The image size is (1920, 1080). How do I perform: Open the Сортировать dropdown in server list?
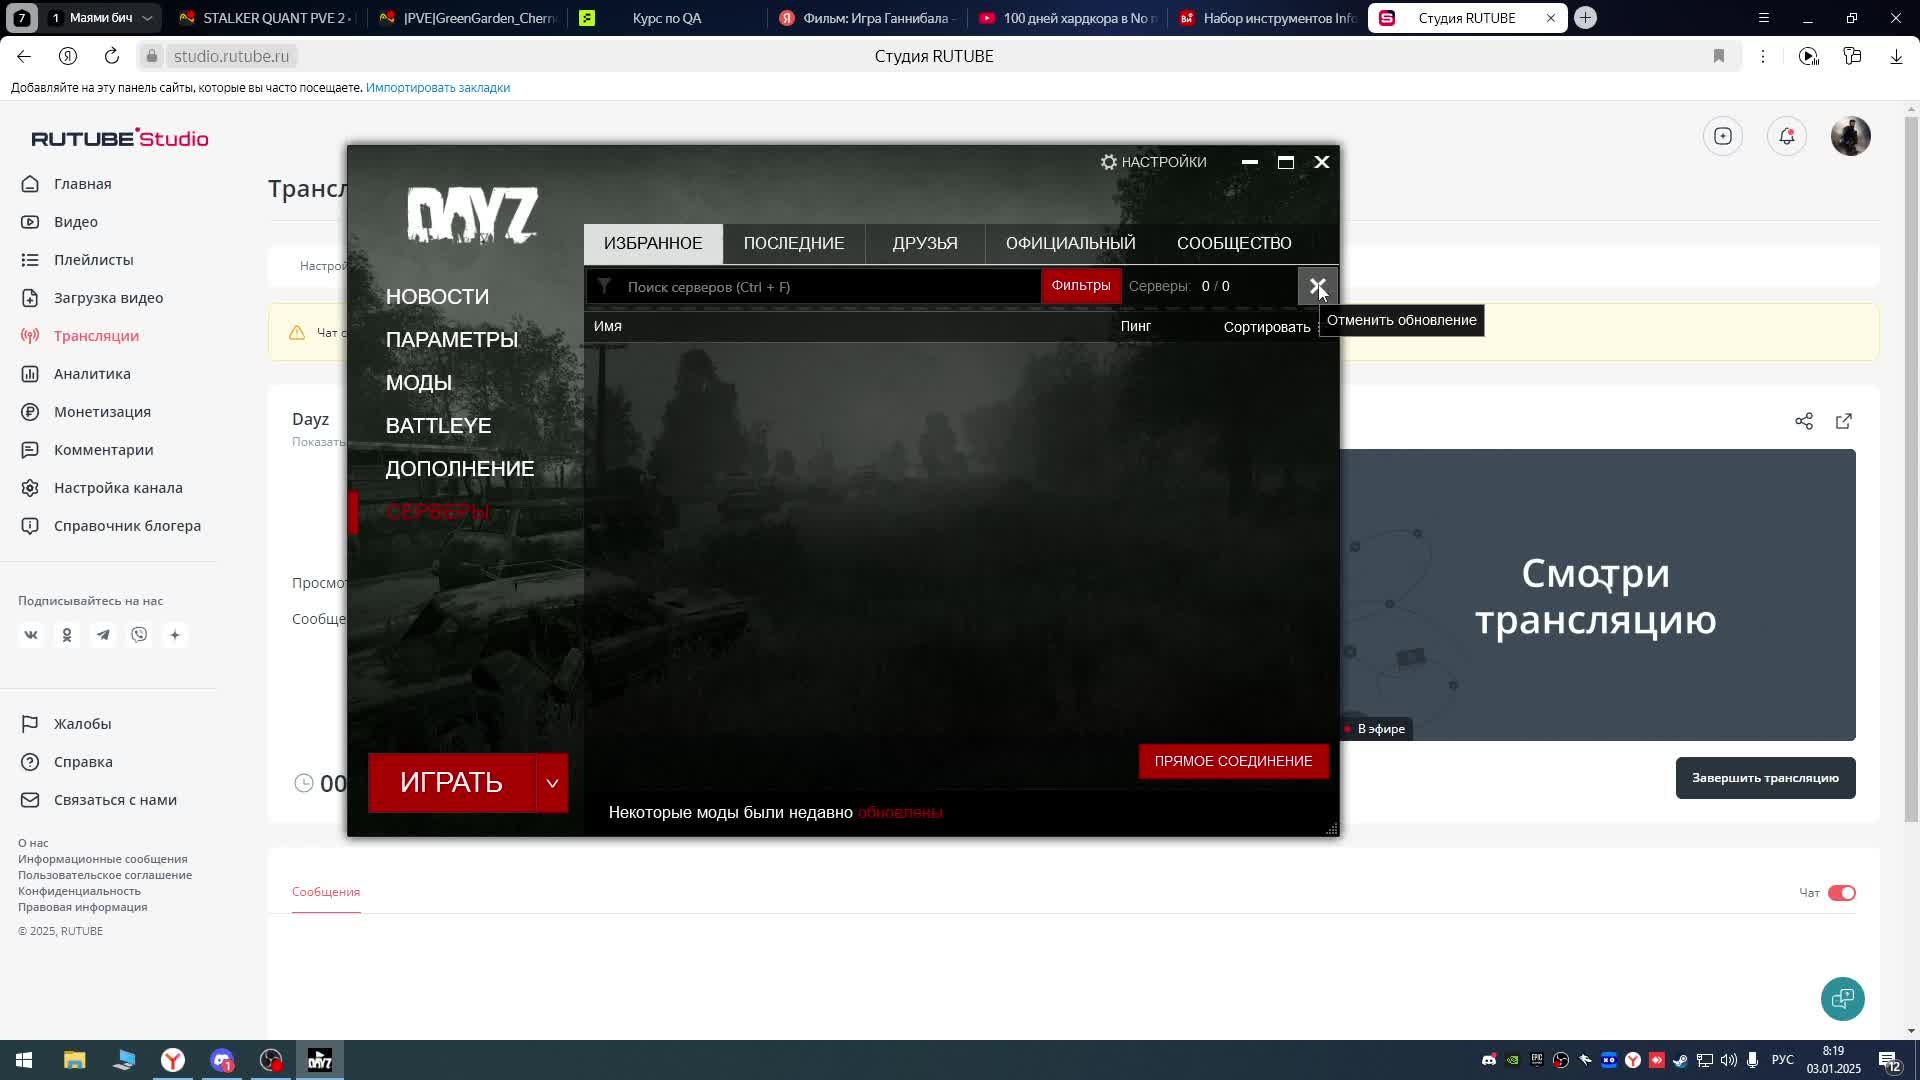pyautogui.click(x=1266, y=326)
